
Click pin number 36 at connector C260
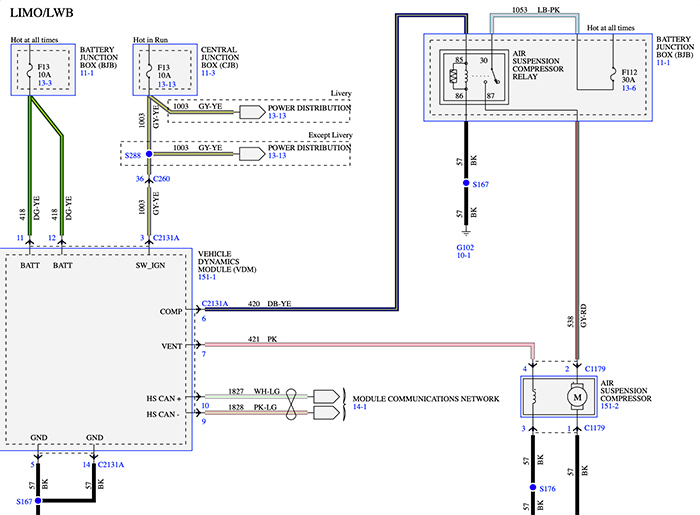pos(140,179)
